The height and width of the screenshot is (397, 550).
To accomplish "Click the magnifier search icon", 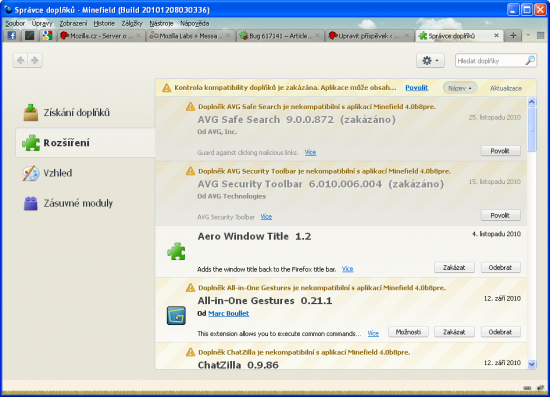I will click(x=530, y=60).
